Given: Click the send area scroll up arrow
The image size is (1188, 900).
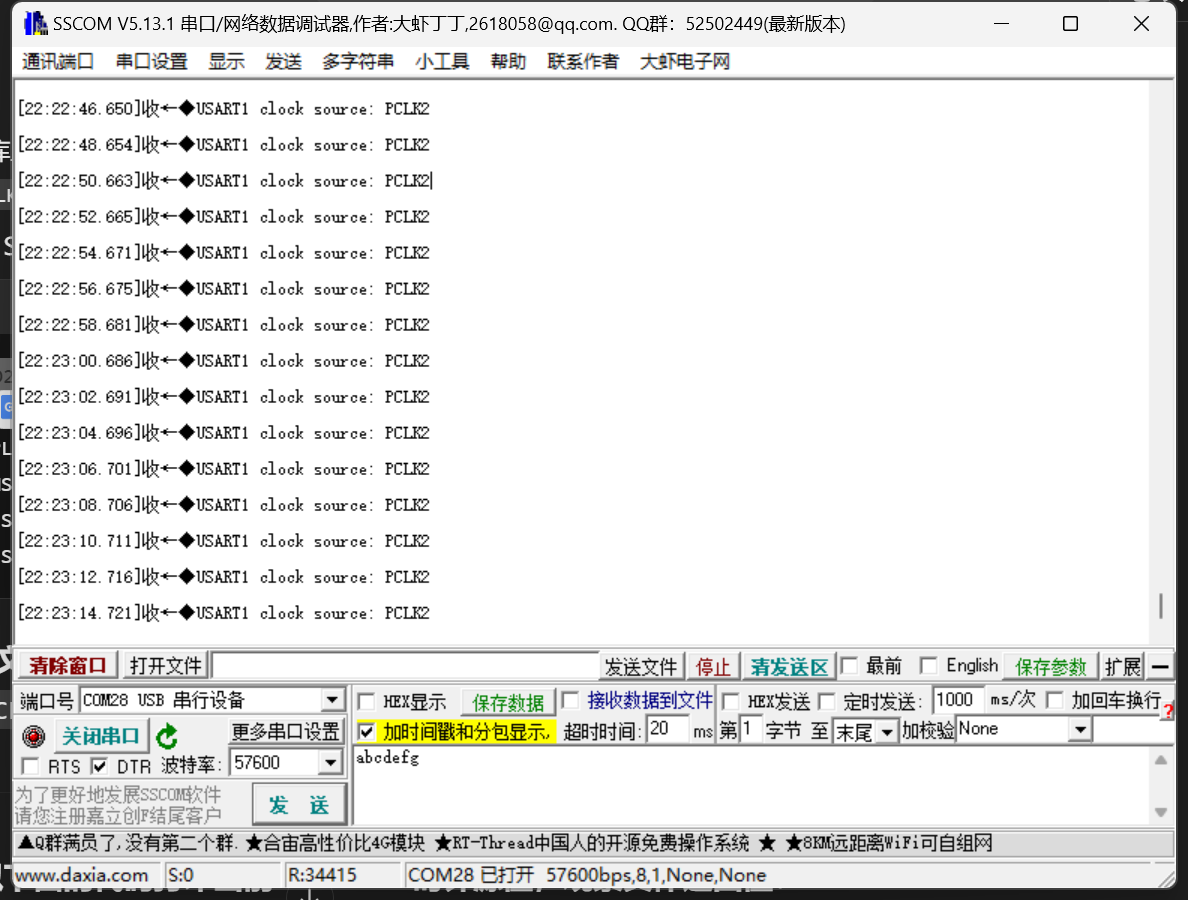Looking at the screenshot, I should coord(1161,760).
